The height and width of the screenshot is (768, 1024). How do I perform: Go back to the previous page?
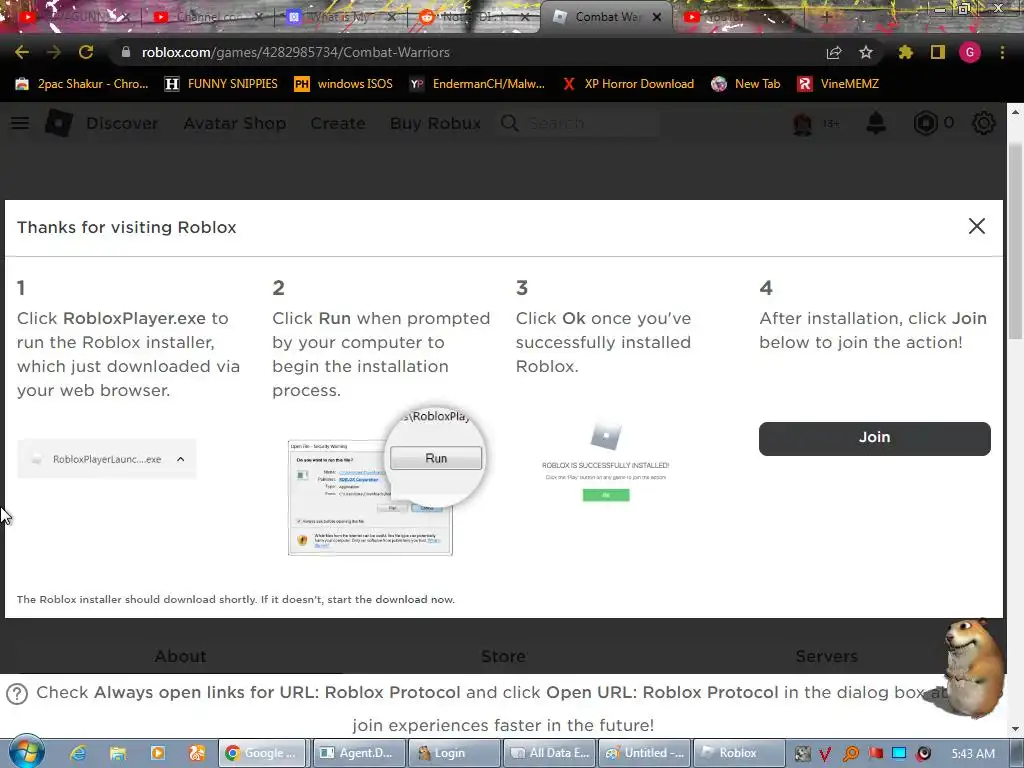point(22,52)
